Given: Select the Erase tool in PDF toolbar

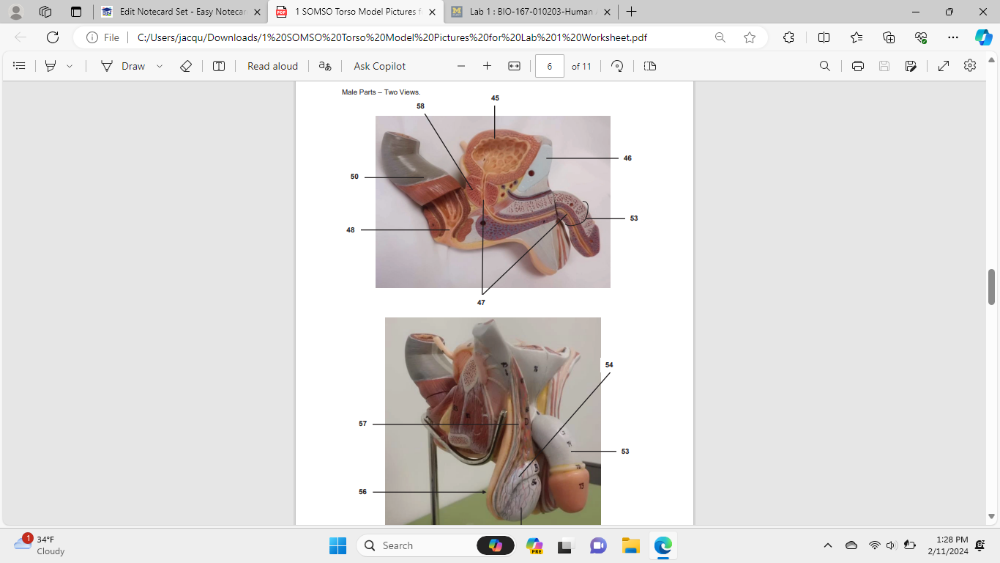Looking at the screenshot, I should pos(185,66).
